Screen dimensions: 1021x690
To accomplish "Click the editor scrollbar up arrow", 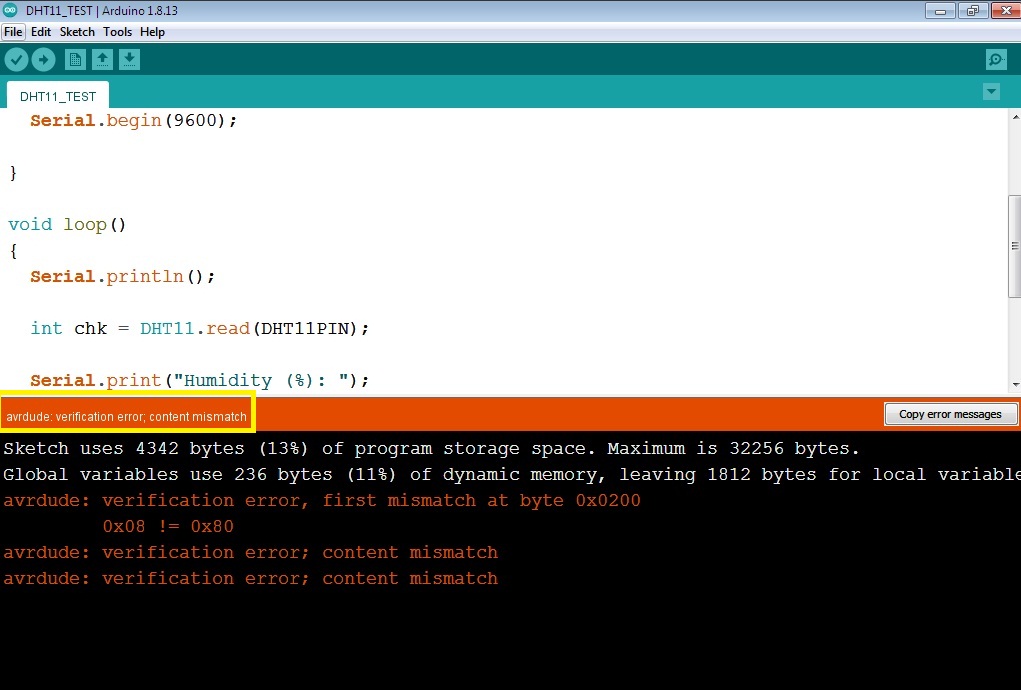I will click(1015, 117).
